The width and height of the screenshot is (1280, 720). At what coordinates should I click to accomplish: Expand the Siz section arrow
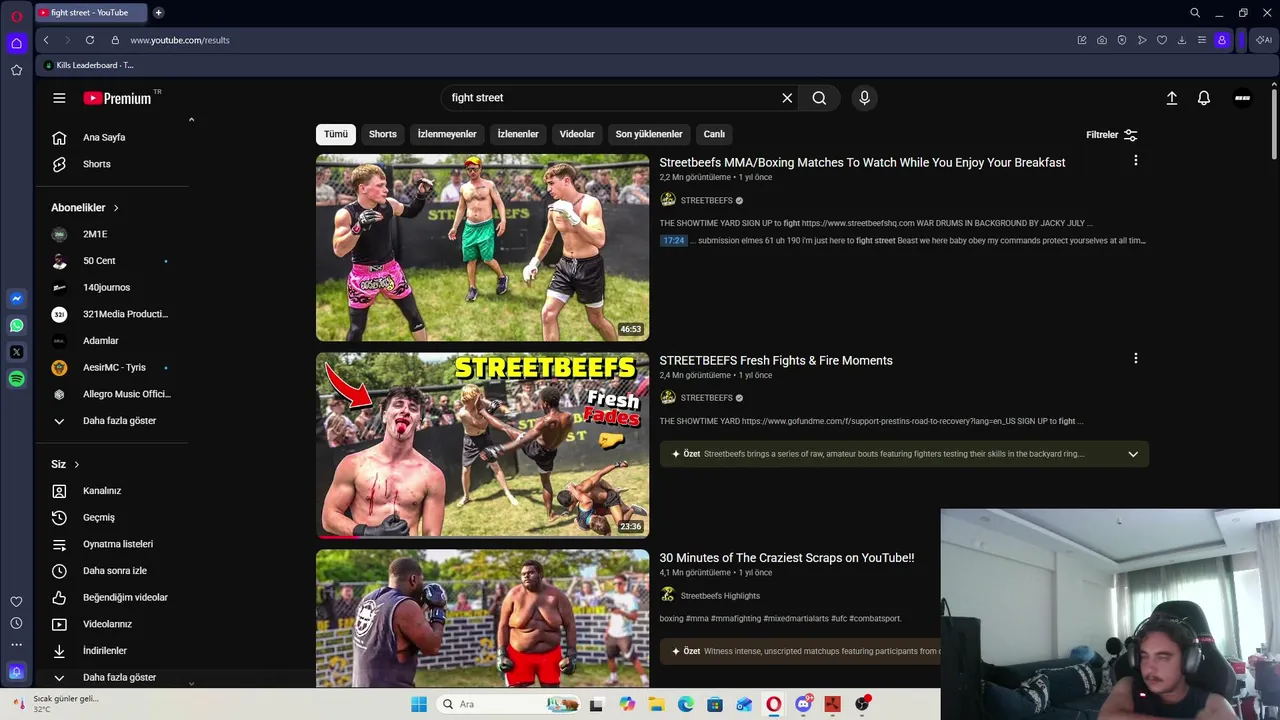[x=76, y=464]
